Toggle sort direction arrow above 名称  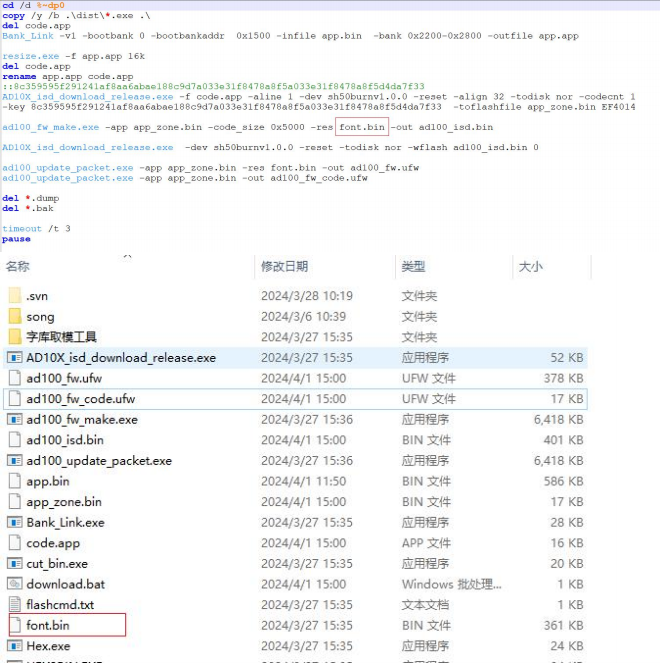tap(128, 256)
